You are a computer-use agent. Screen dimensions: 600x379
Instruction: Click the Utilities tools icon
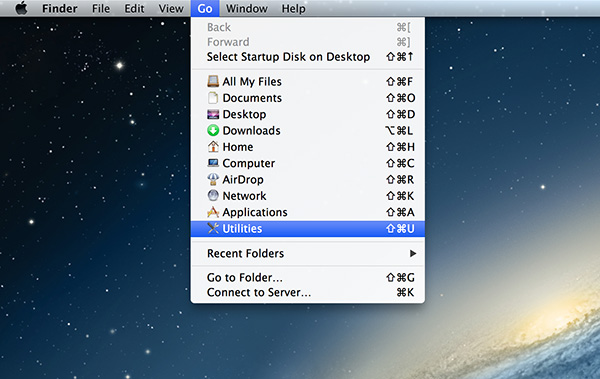(213, 228)
